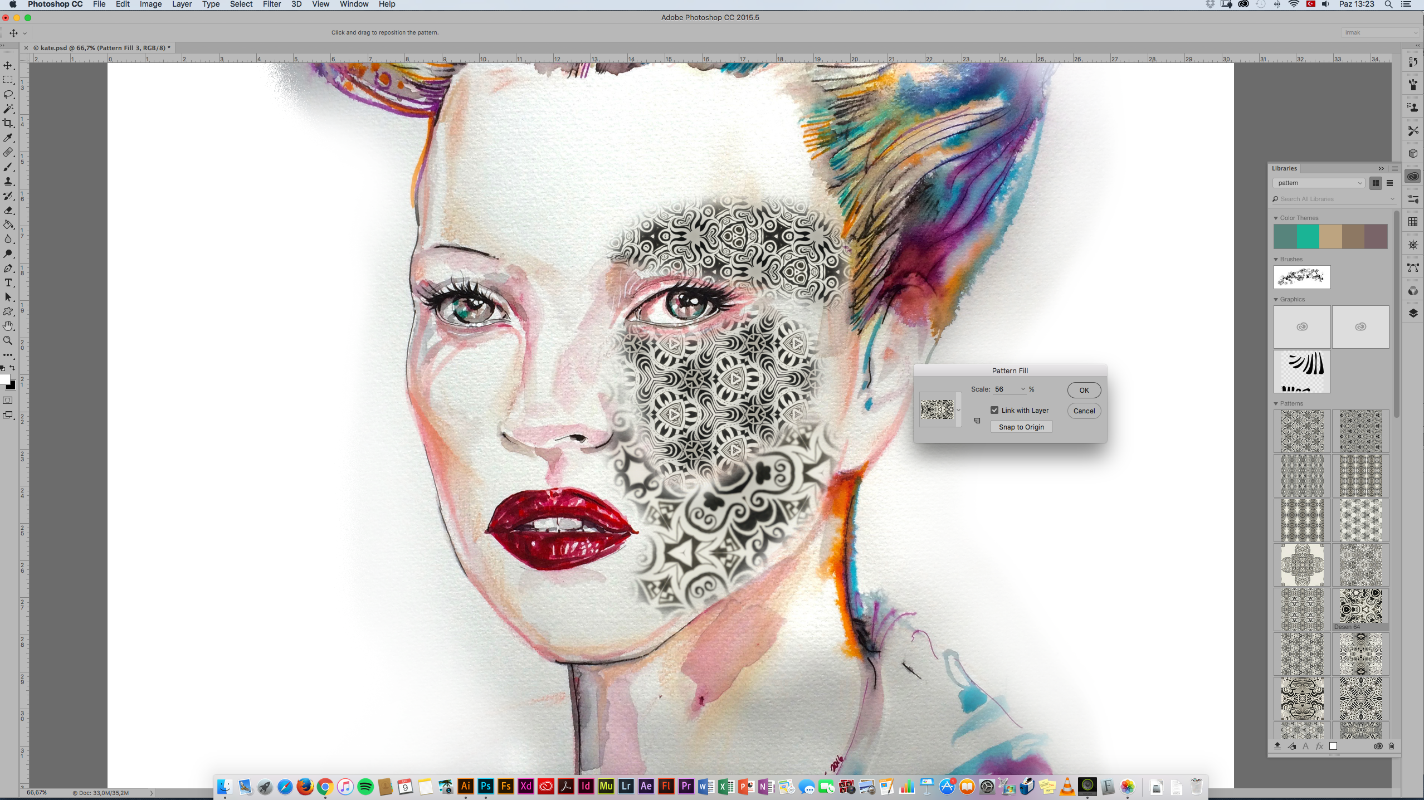The width and height of the screenshot is (1424, 800).
Task: Open Illustrator from the Dock
Action: click(465, 787)
